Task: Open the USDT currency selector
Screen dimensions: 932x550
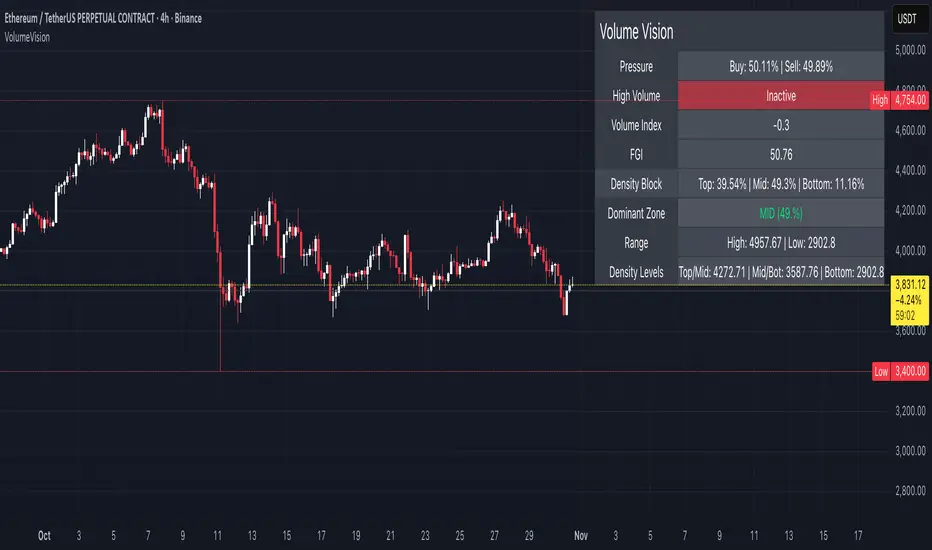Action: pos(907,18)
